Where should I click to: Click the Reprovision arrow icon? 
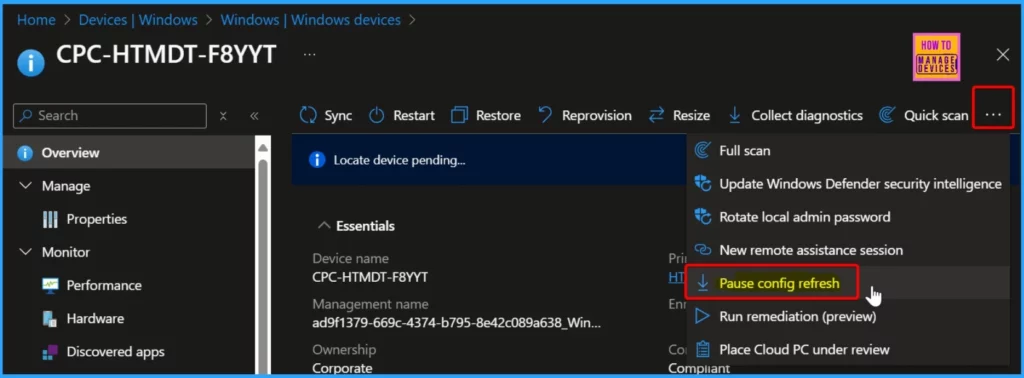(x=546, y=116)
